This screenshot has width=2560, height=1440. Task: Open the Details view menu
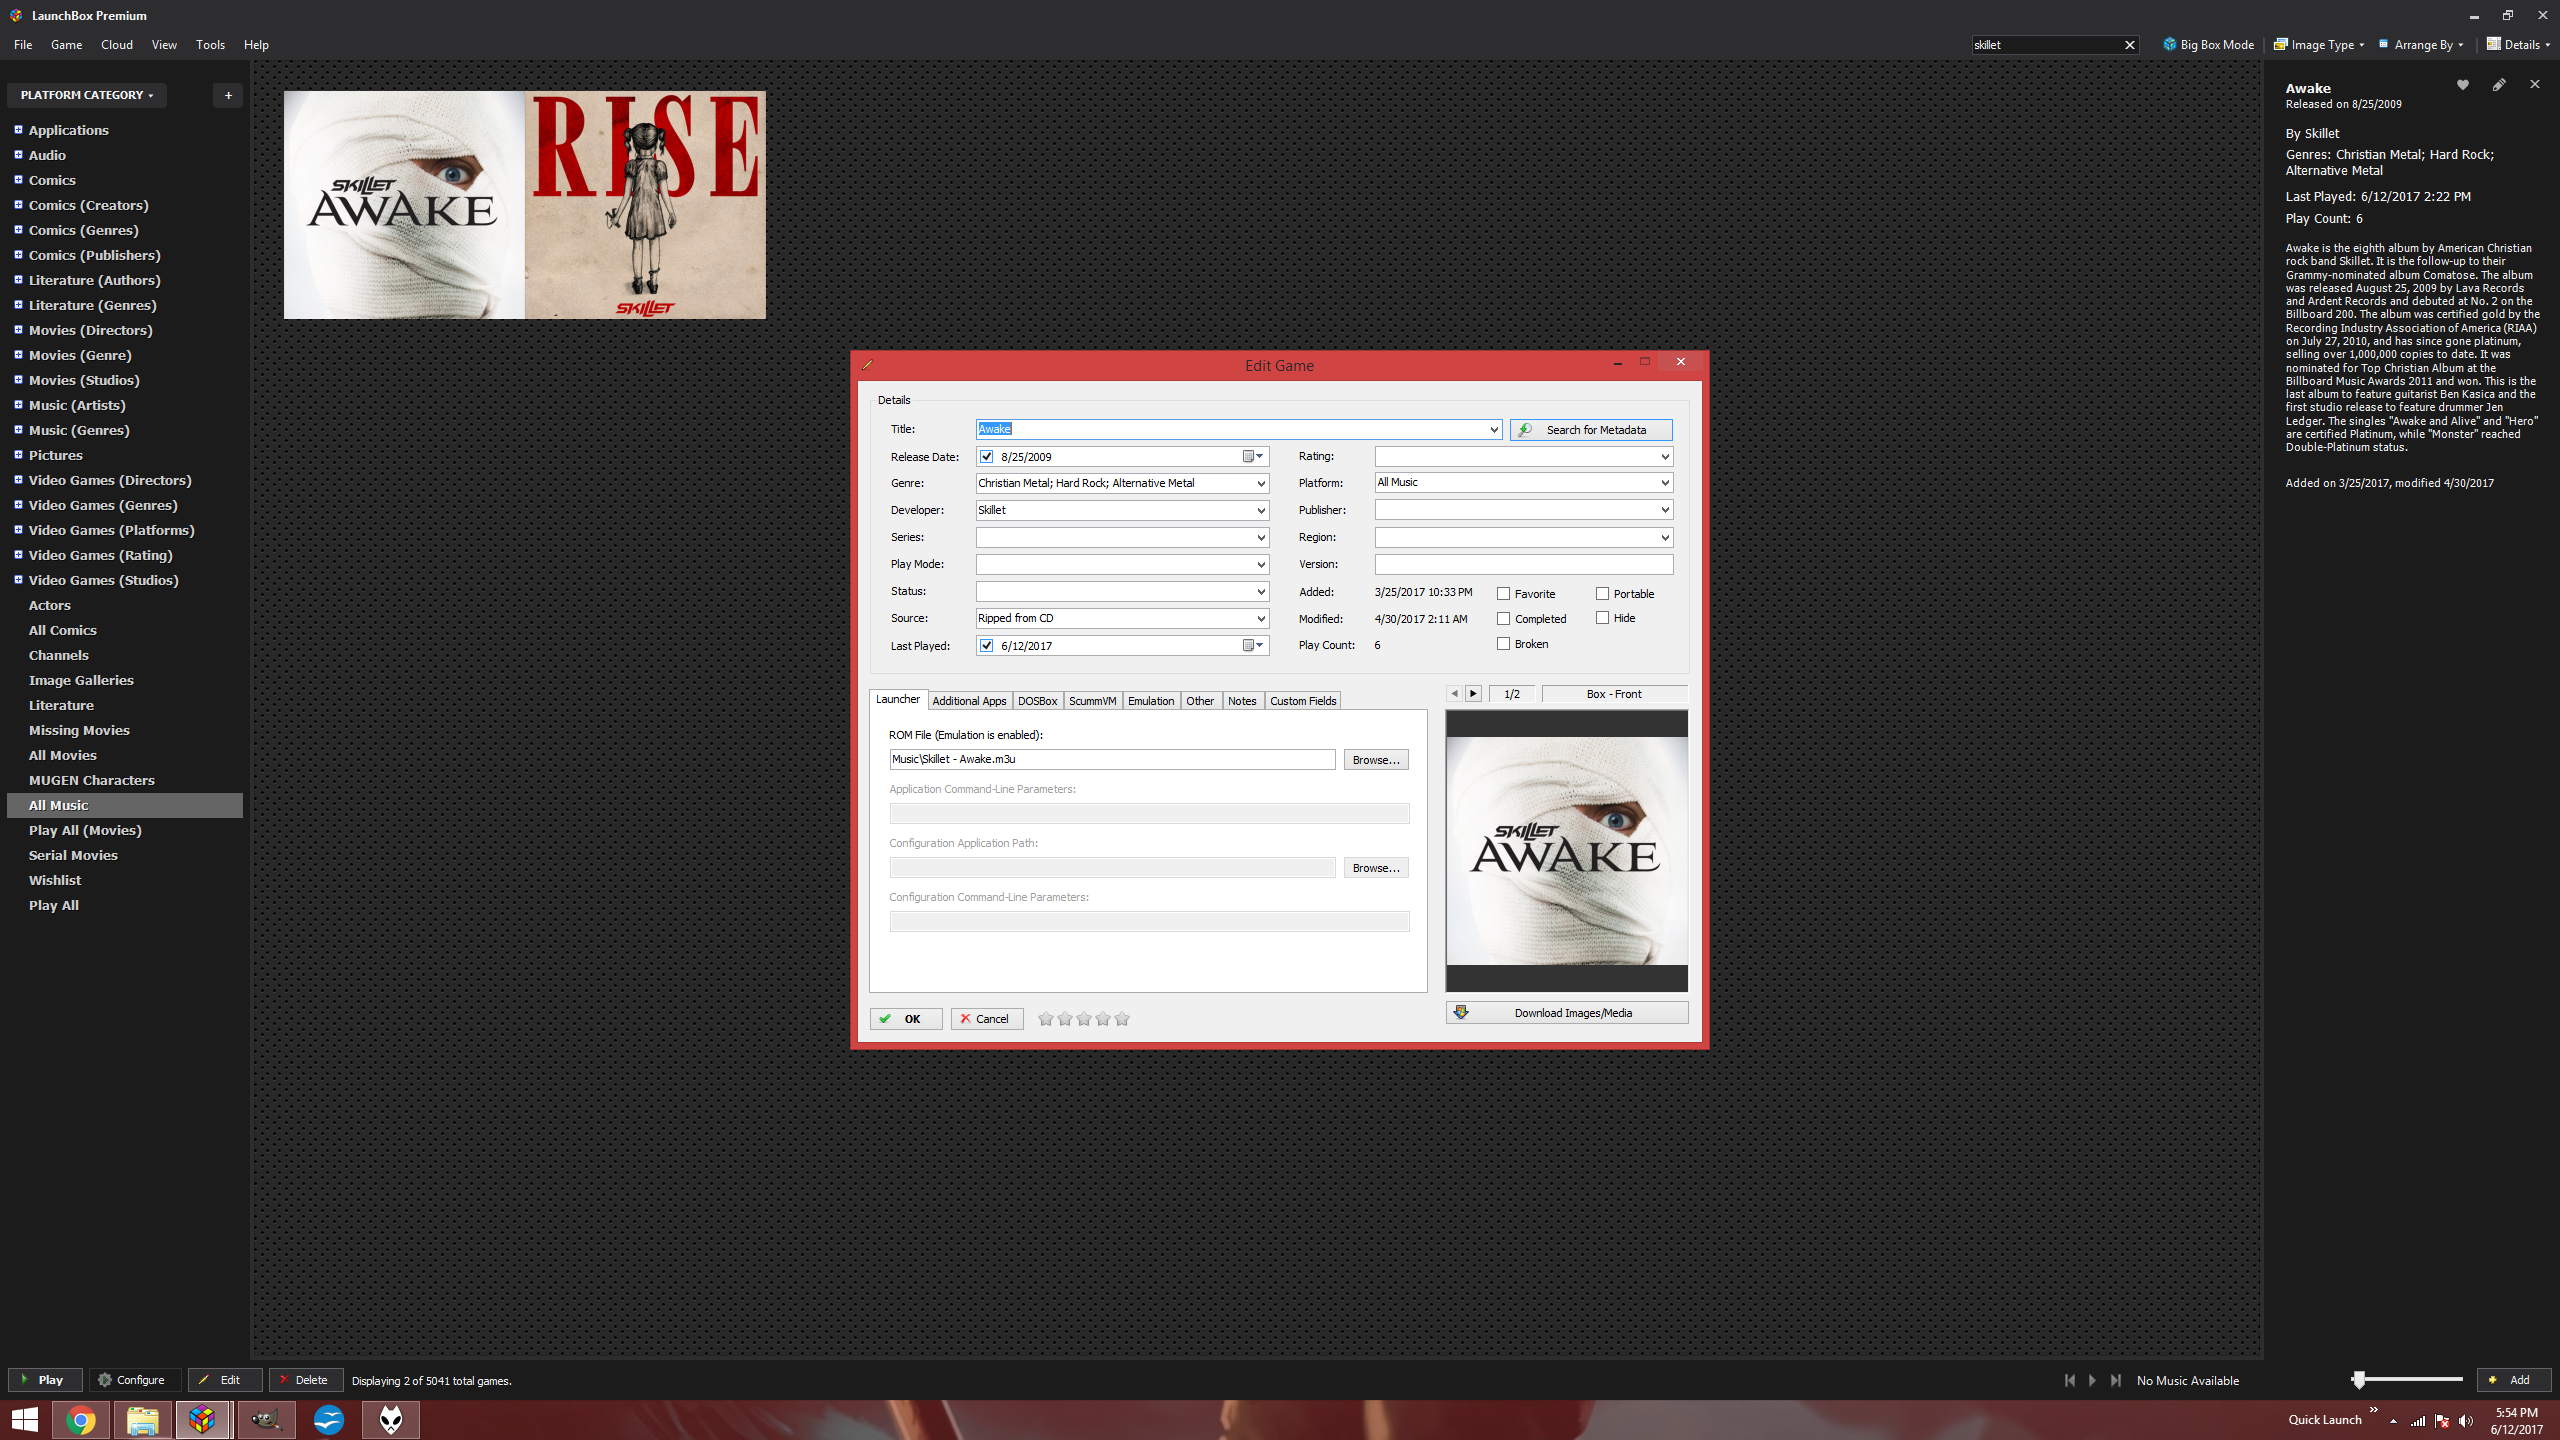pos(2518,45)
